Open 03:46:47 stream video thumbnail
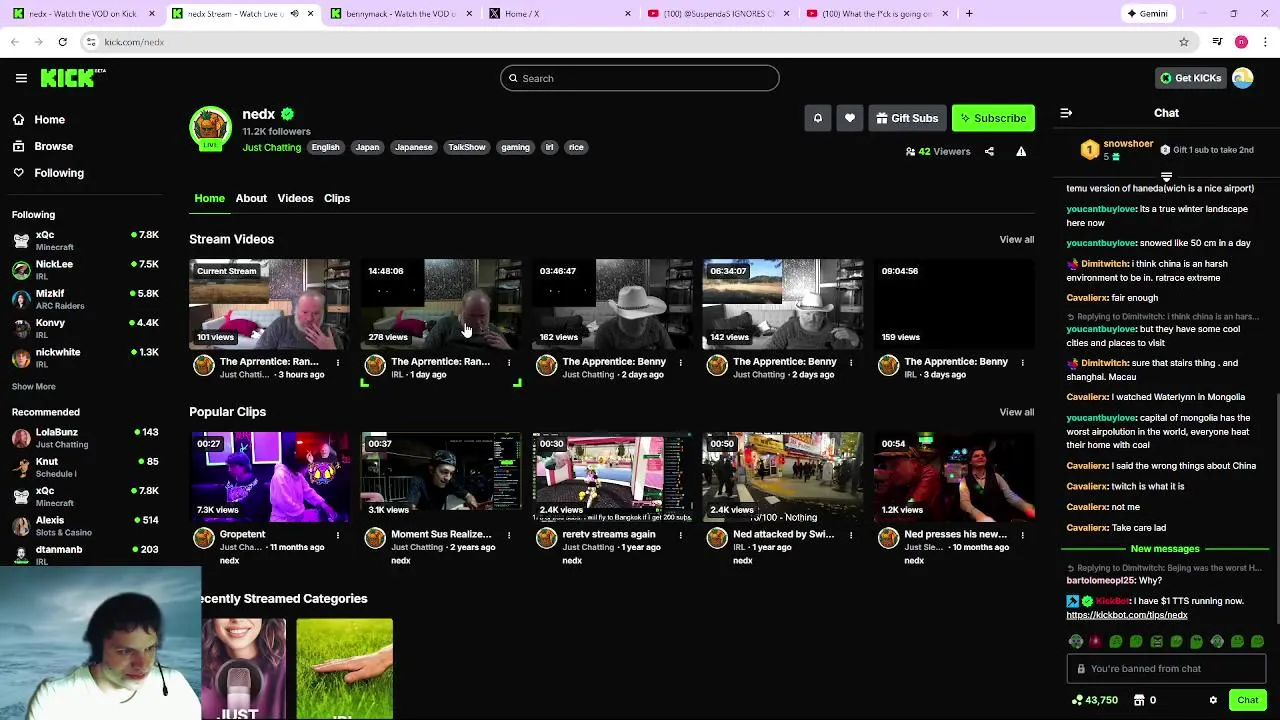 pyautogui.click(x=612, y=304)
